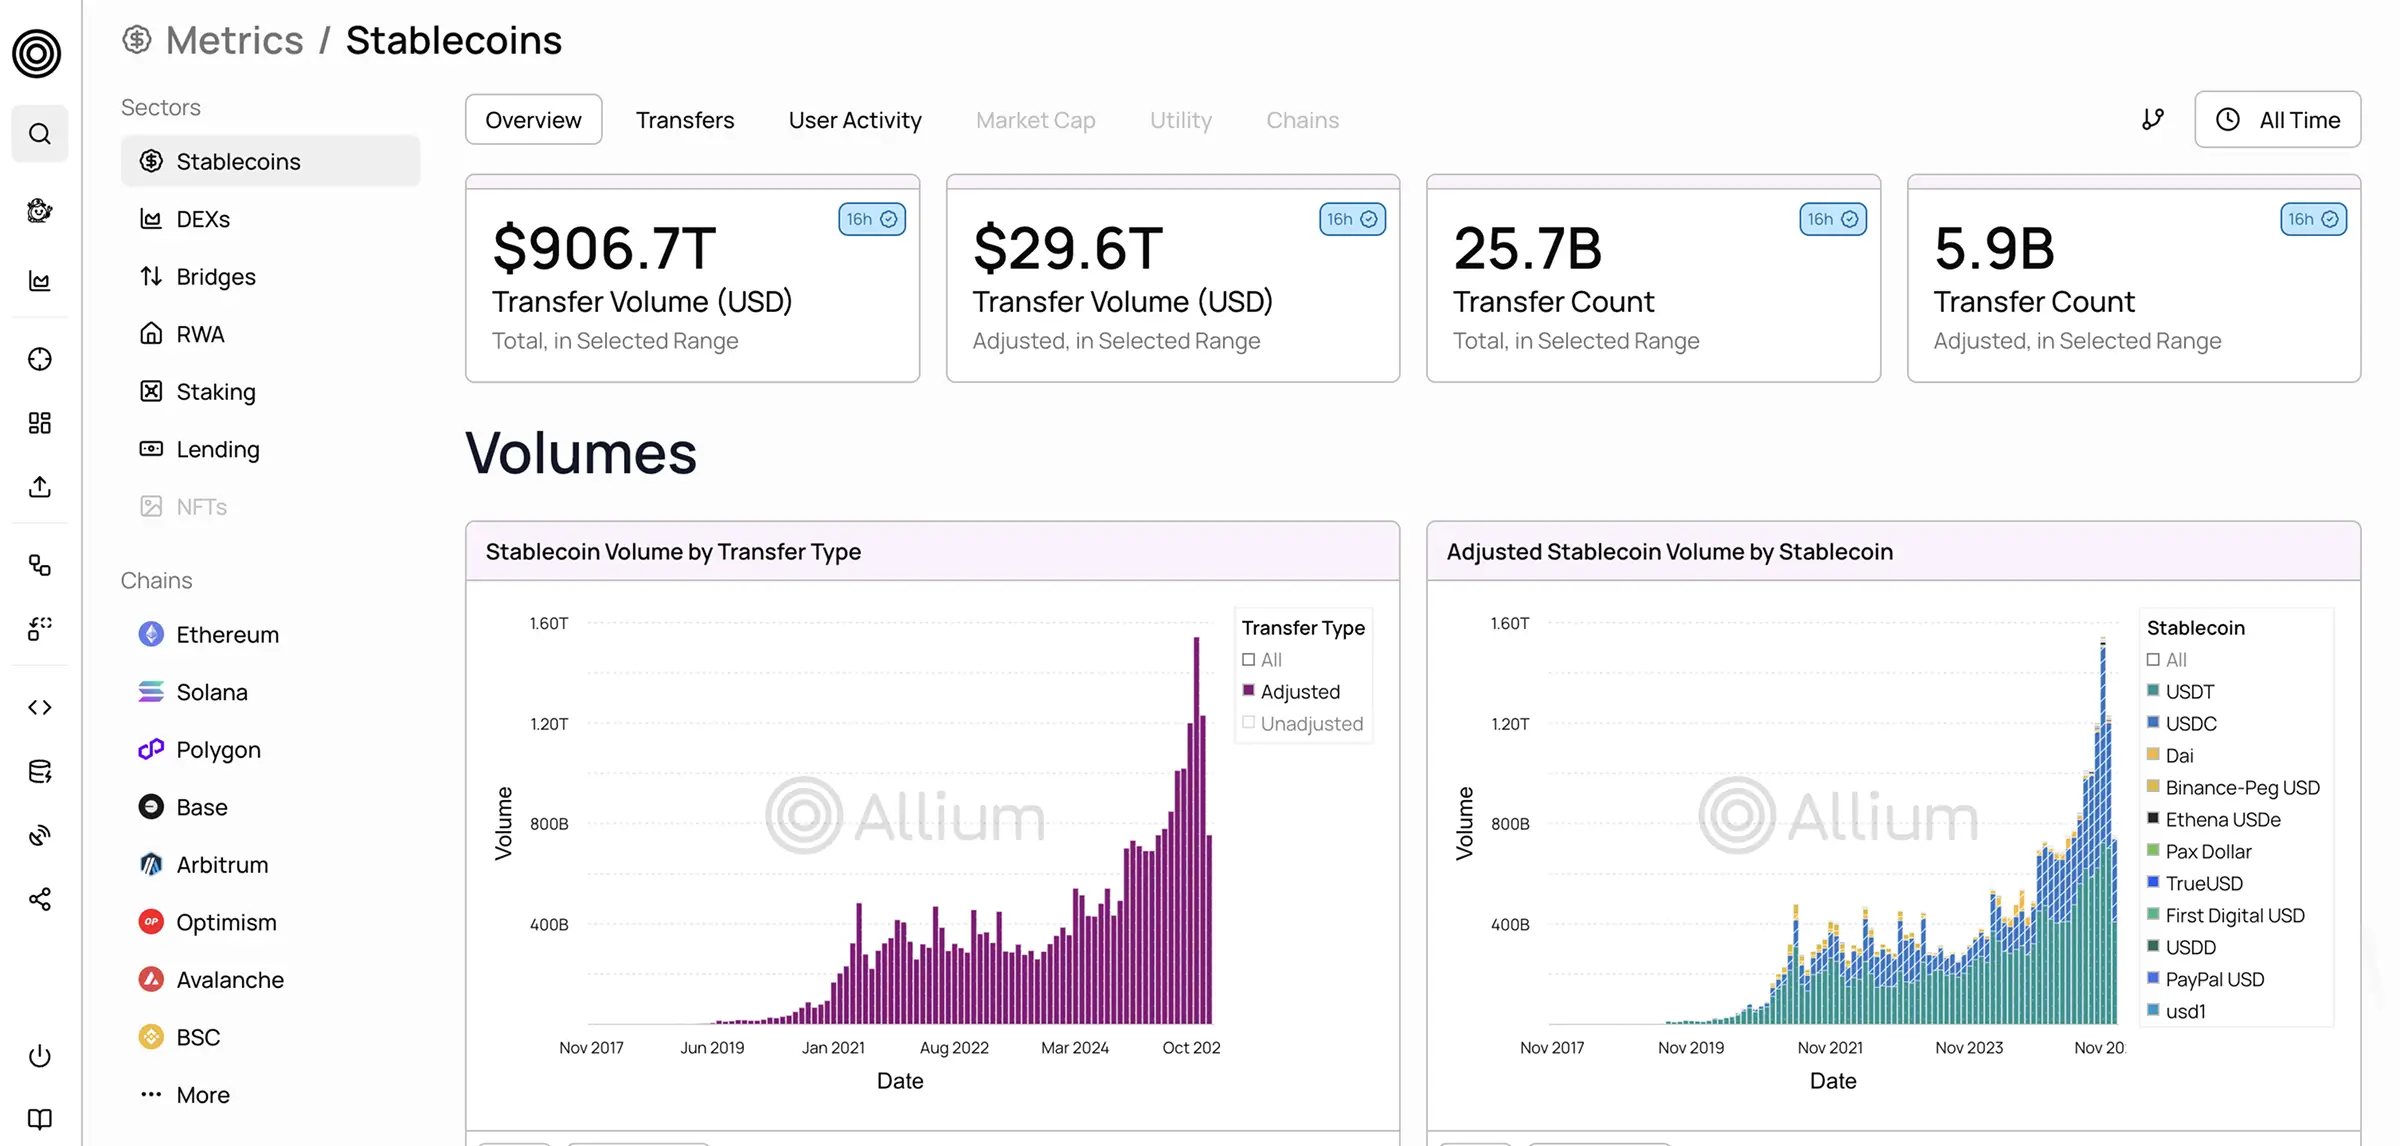The height and width of the screenshot is (1146, 2400).
Task: Enable the All transfer type checkbox
Action: click(x=1248, y=659)
